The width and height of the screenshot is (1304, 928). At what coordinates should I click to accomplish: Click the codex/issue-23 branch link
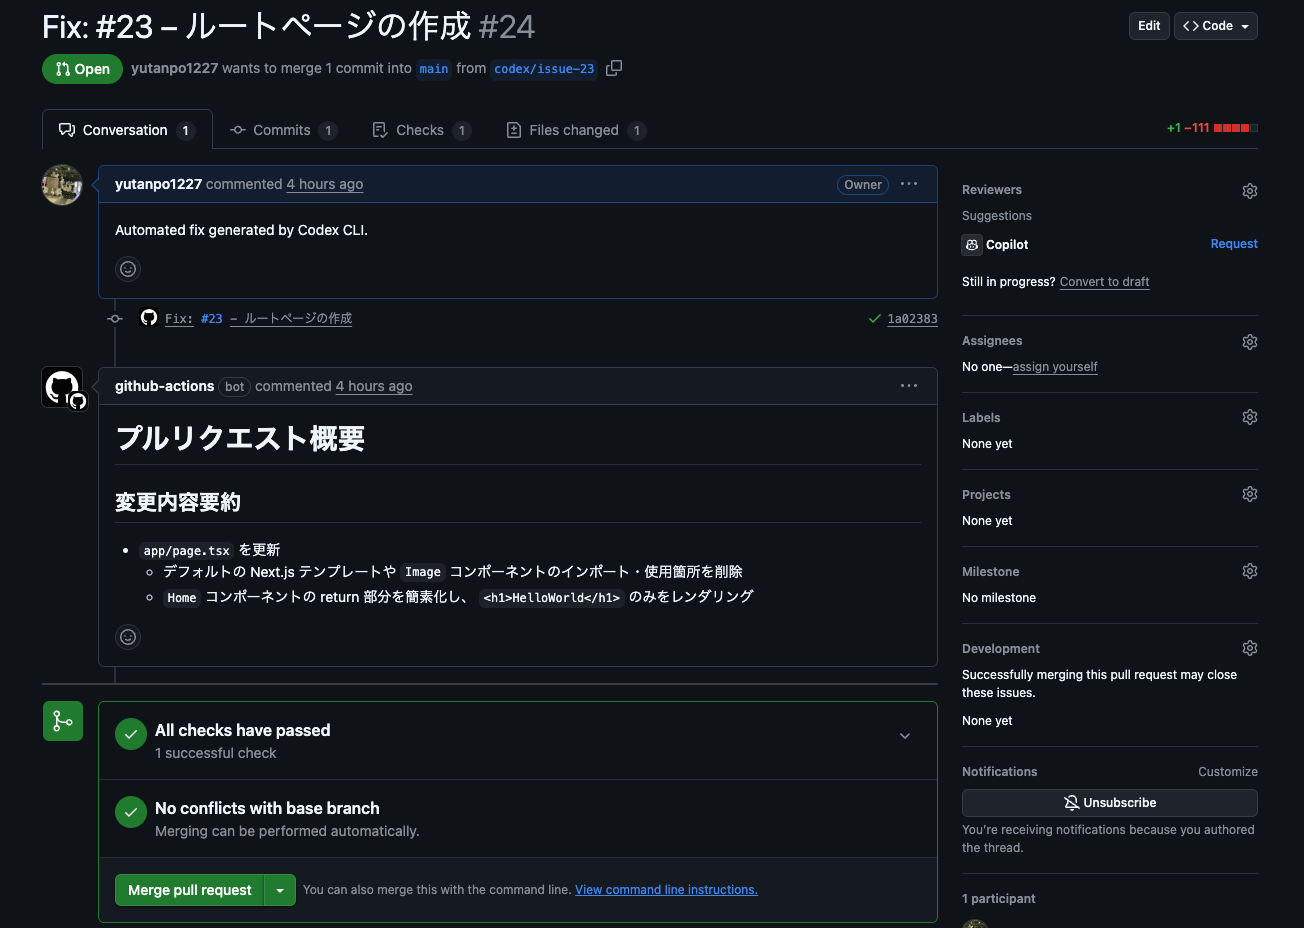click(x=544, y=69)
